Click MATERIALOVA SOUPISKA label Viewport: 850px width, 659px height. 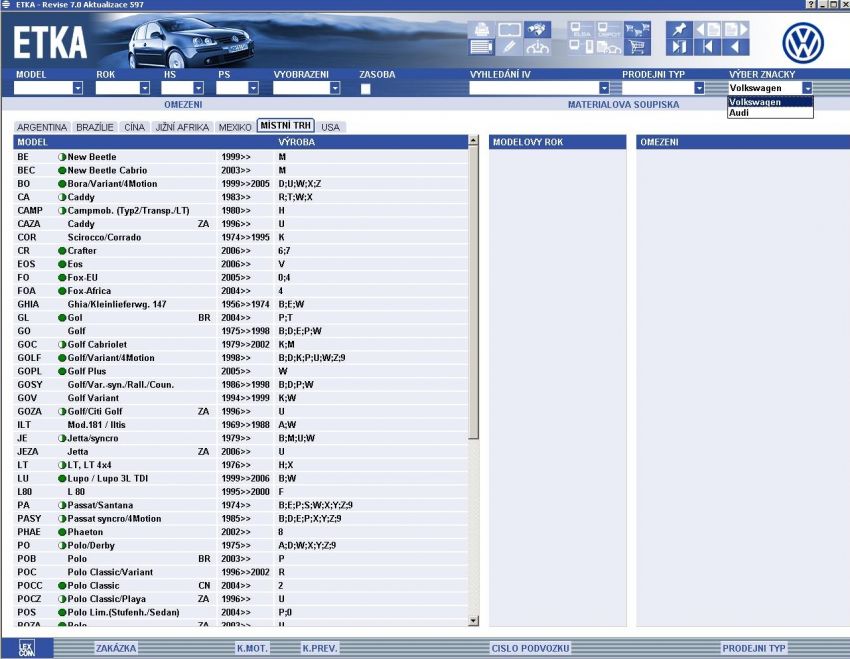click(623, 105)
